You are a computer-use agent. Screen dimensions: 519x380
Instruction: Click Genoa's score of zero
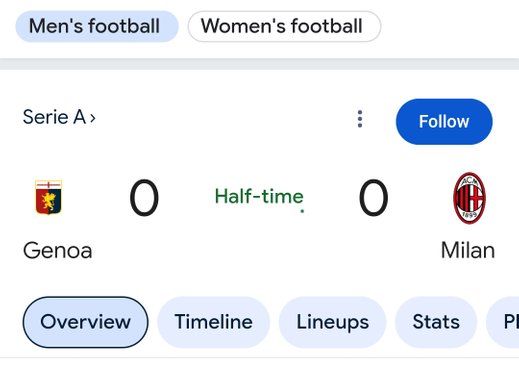point(144,197)
